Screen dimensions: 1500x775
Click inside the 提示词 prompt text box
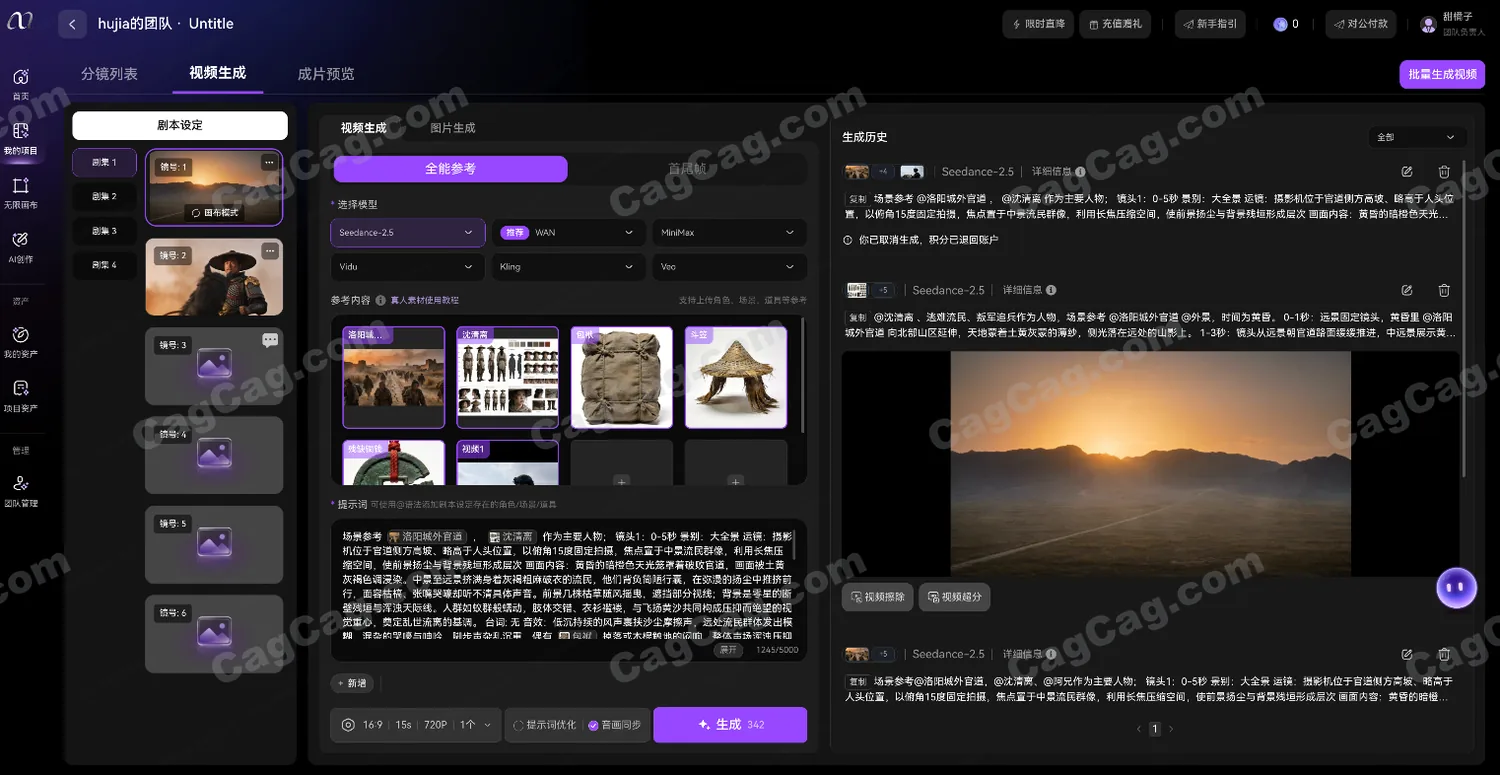pos(568,589)
